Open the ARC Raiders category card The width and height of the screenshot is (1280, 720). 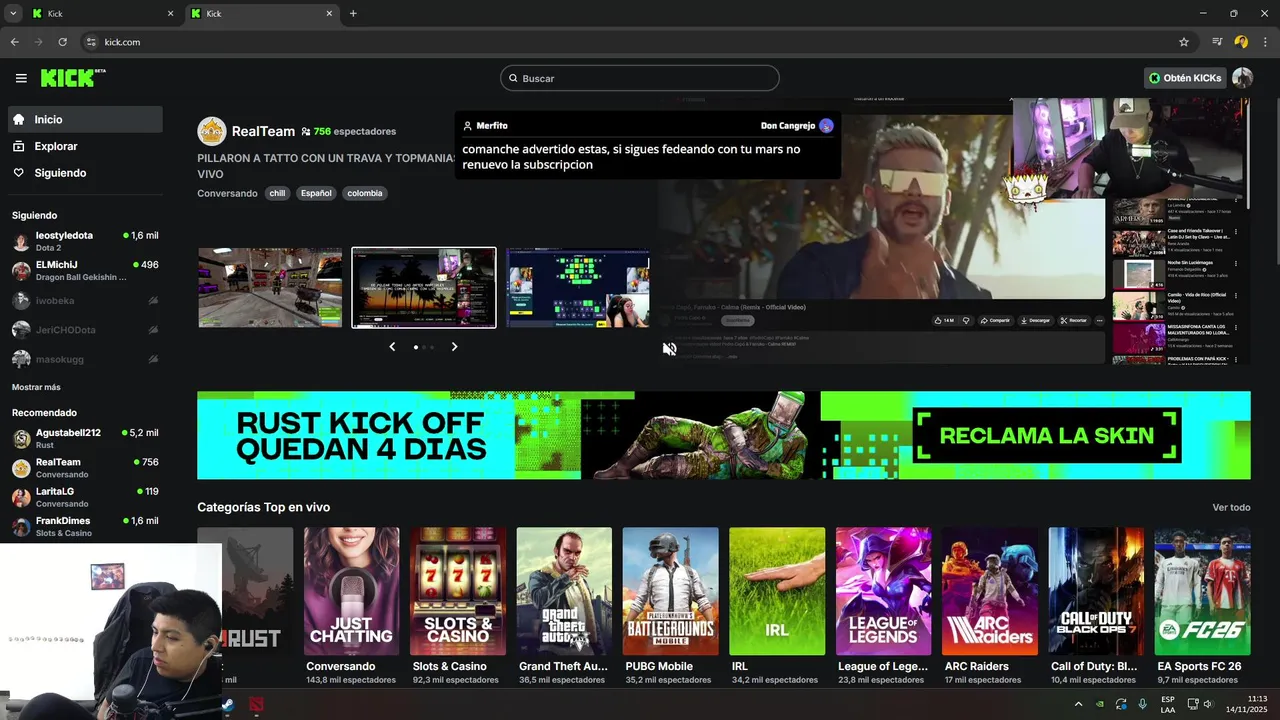tap(990, 591)
